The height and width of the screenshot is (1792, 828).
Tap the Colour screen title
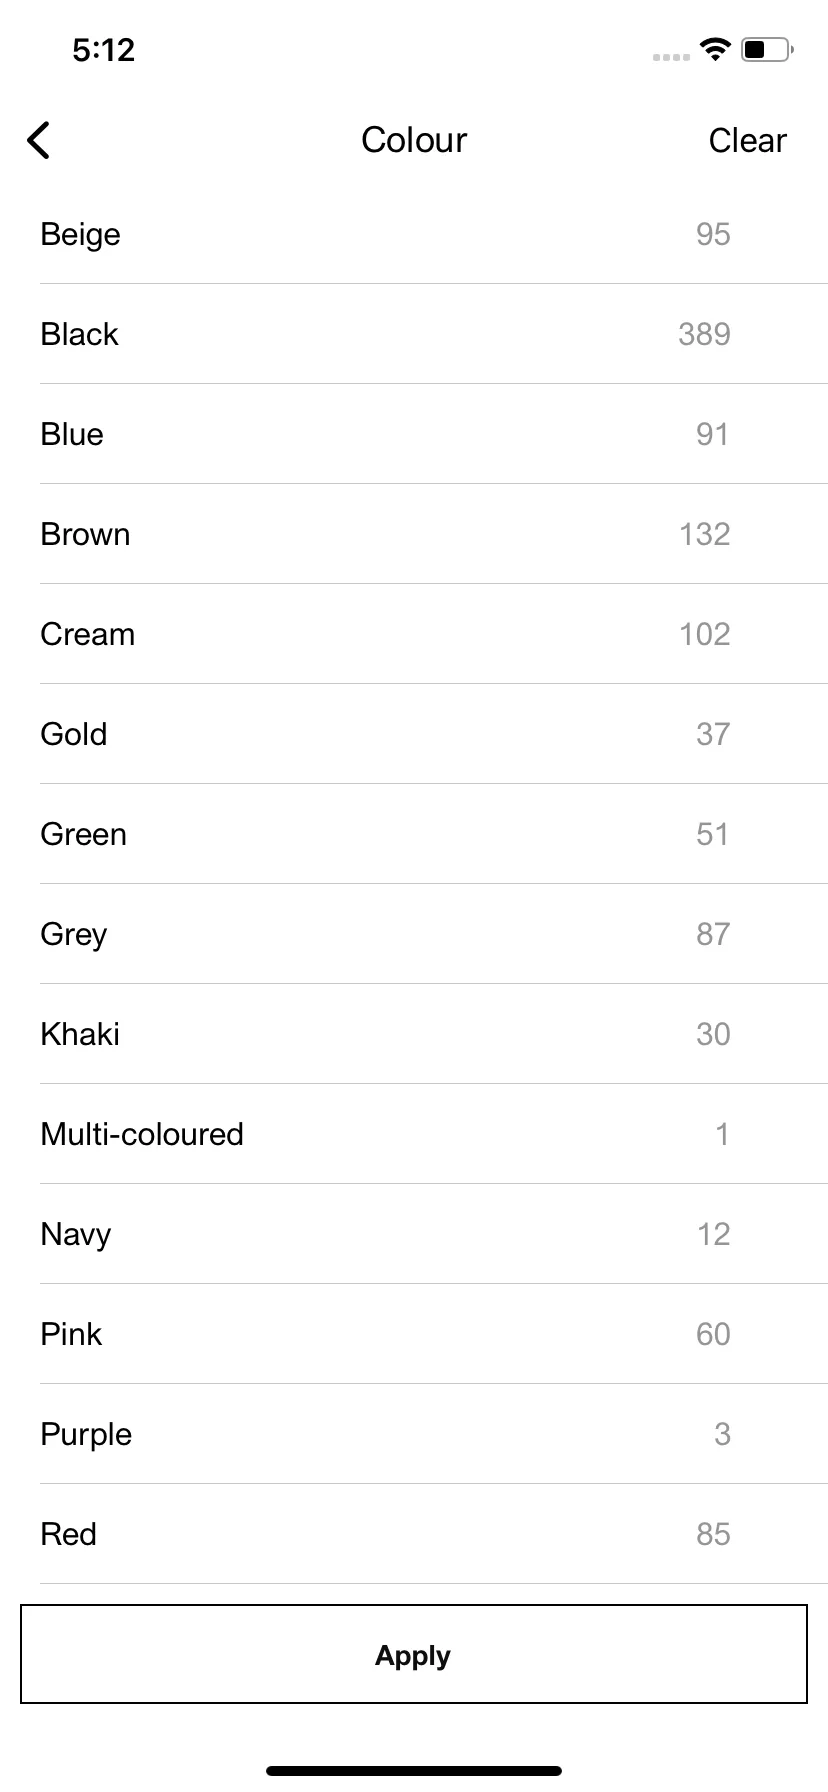click(x=414, y=140)
